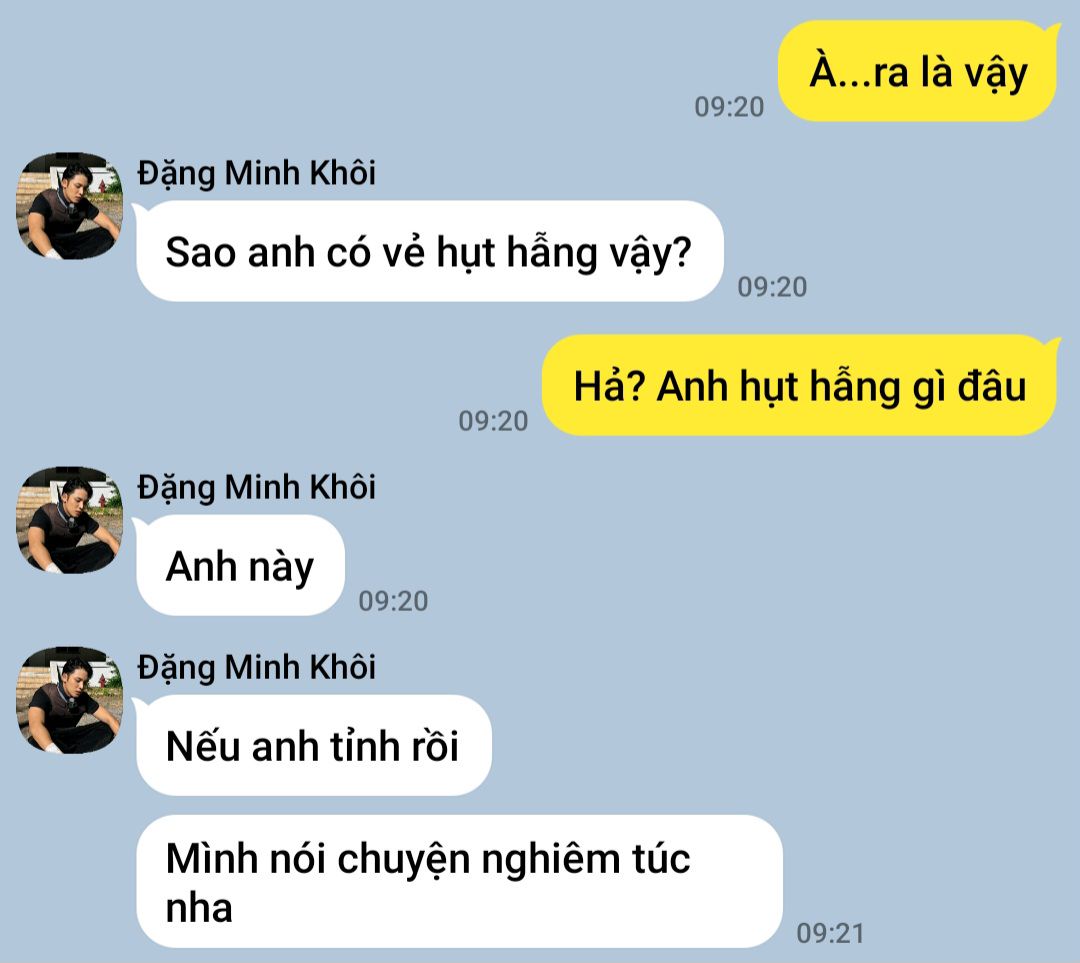
Task: Tap the 09:21 timestamp at the bottom
Action: click(x=830, y=933)
